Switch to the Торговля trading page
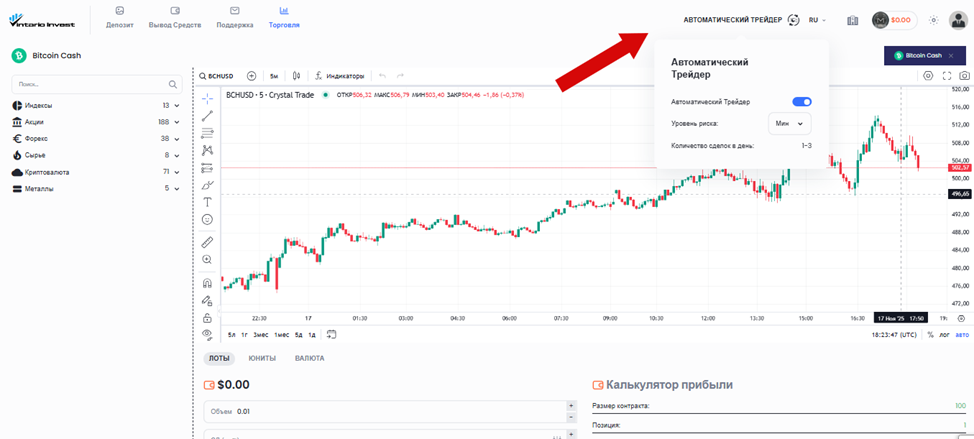Image resolution: width=974 pixels, height=439 pixels. [x=284, y=17]
